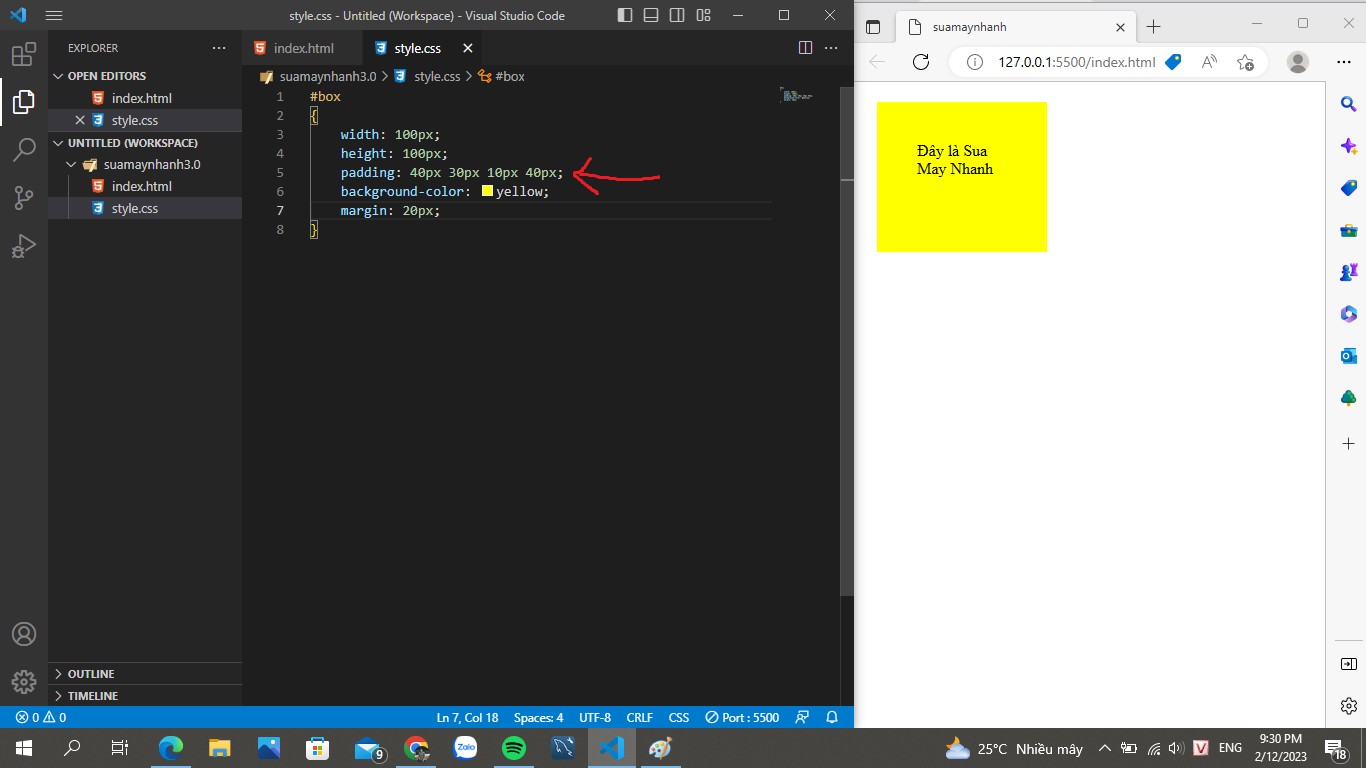Viewport: 1366px width, 768px height.
Task: View site information in browser address bar
Action: tap(975, 62)
